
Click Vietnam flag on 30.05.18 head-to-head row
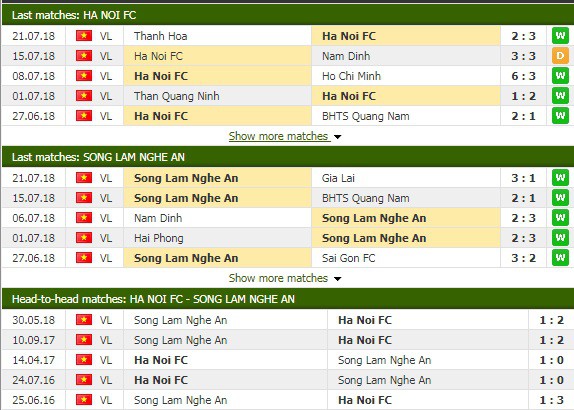(x=84, y=320)
